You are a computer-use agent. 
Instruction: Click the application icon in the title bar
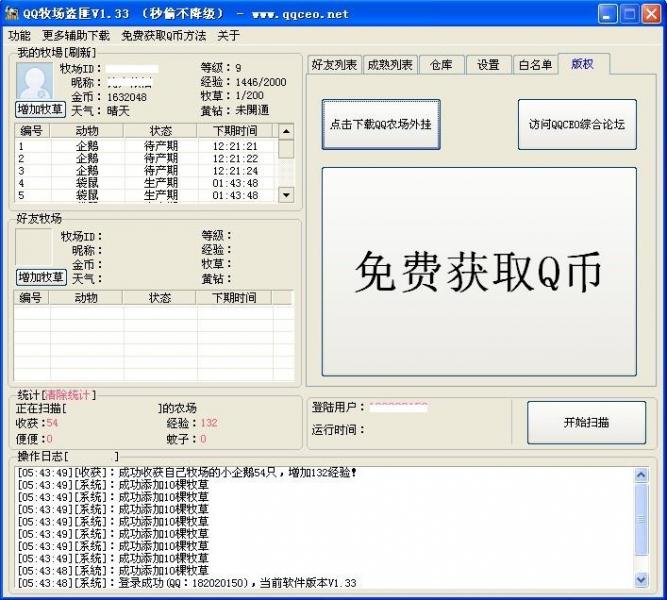pyautogui.click(x=11, y=13)
